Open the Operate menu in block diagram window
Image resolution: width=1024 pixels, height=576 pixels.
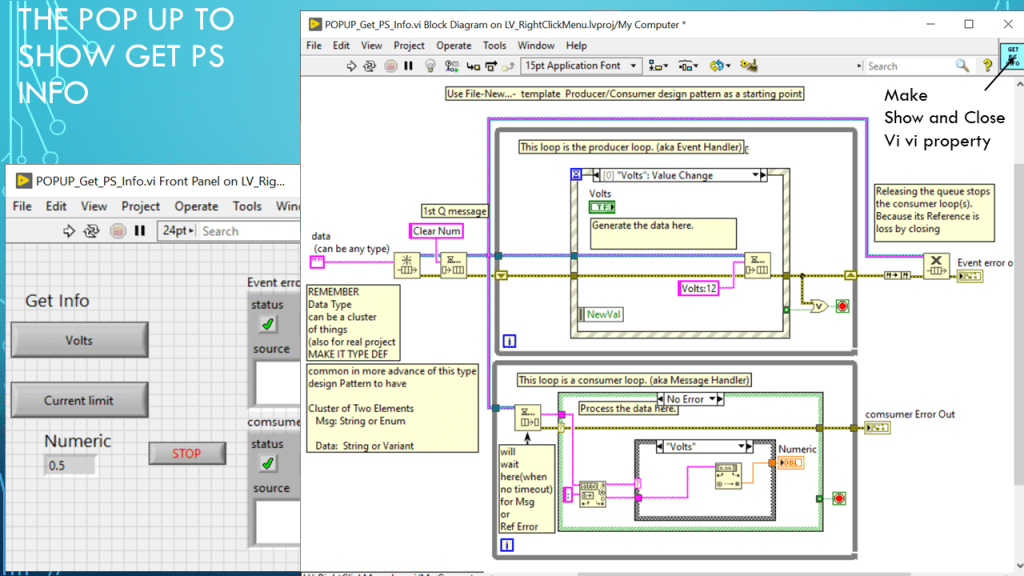[453, 45]
